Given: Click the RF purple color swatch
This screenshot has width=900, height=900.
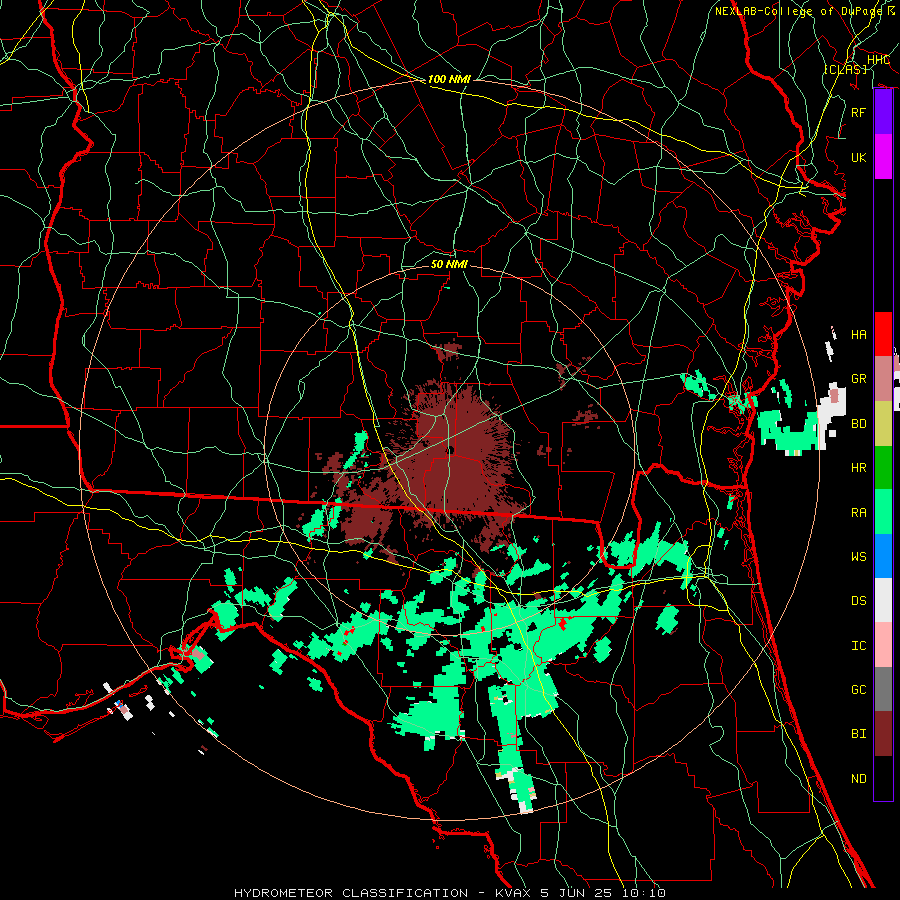Looking at the screenshot, I should [883, 112].
